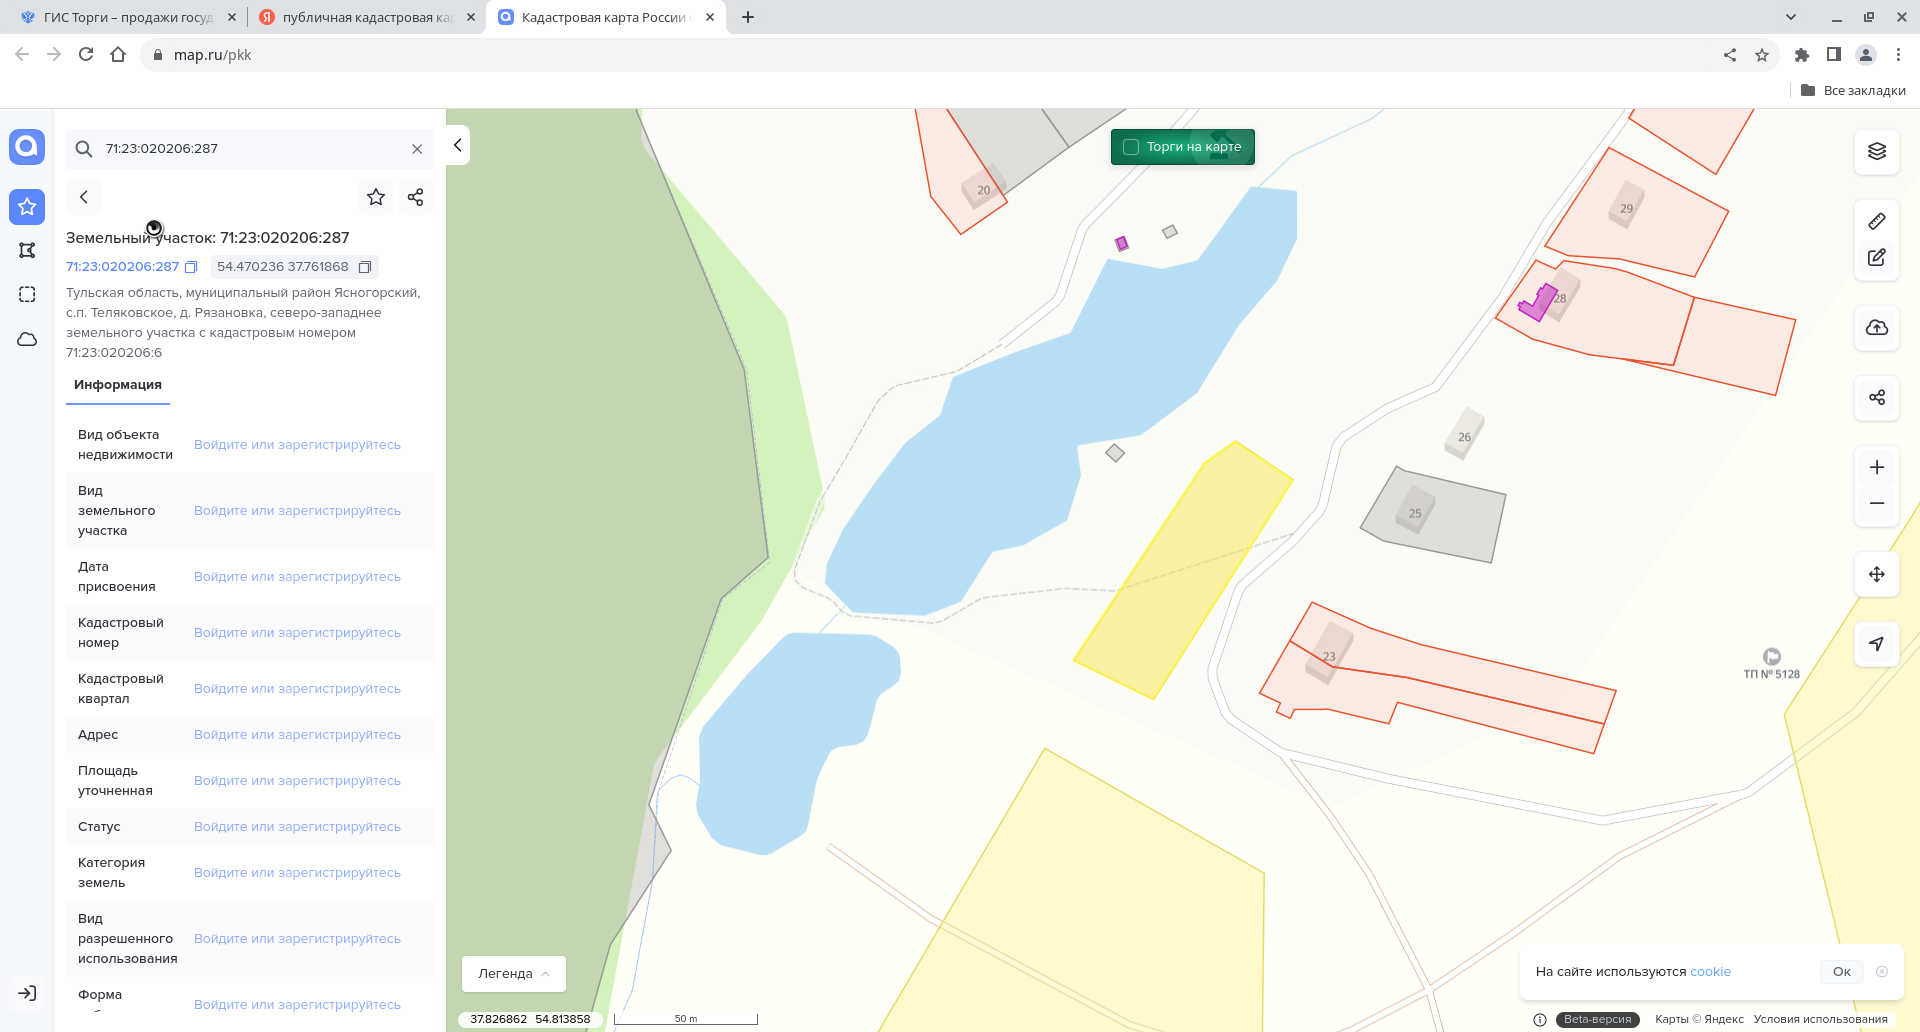Viewport: 1920px width, 1032px height.
Task: Select the Информация tab
Action: (118, 385)
